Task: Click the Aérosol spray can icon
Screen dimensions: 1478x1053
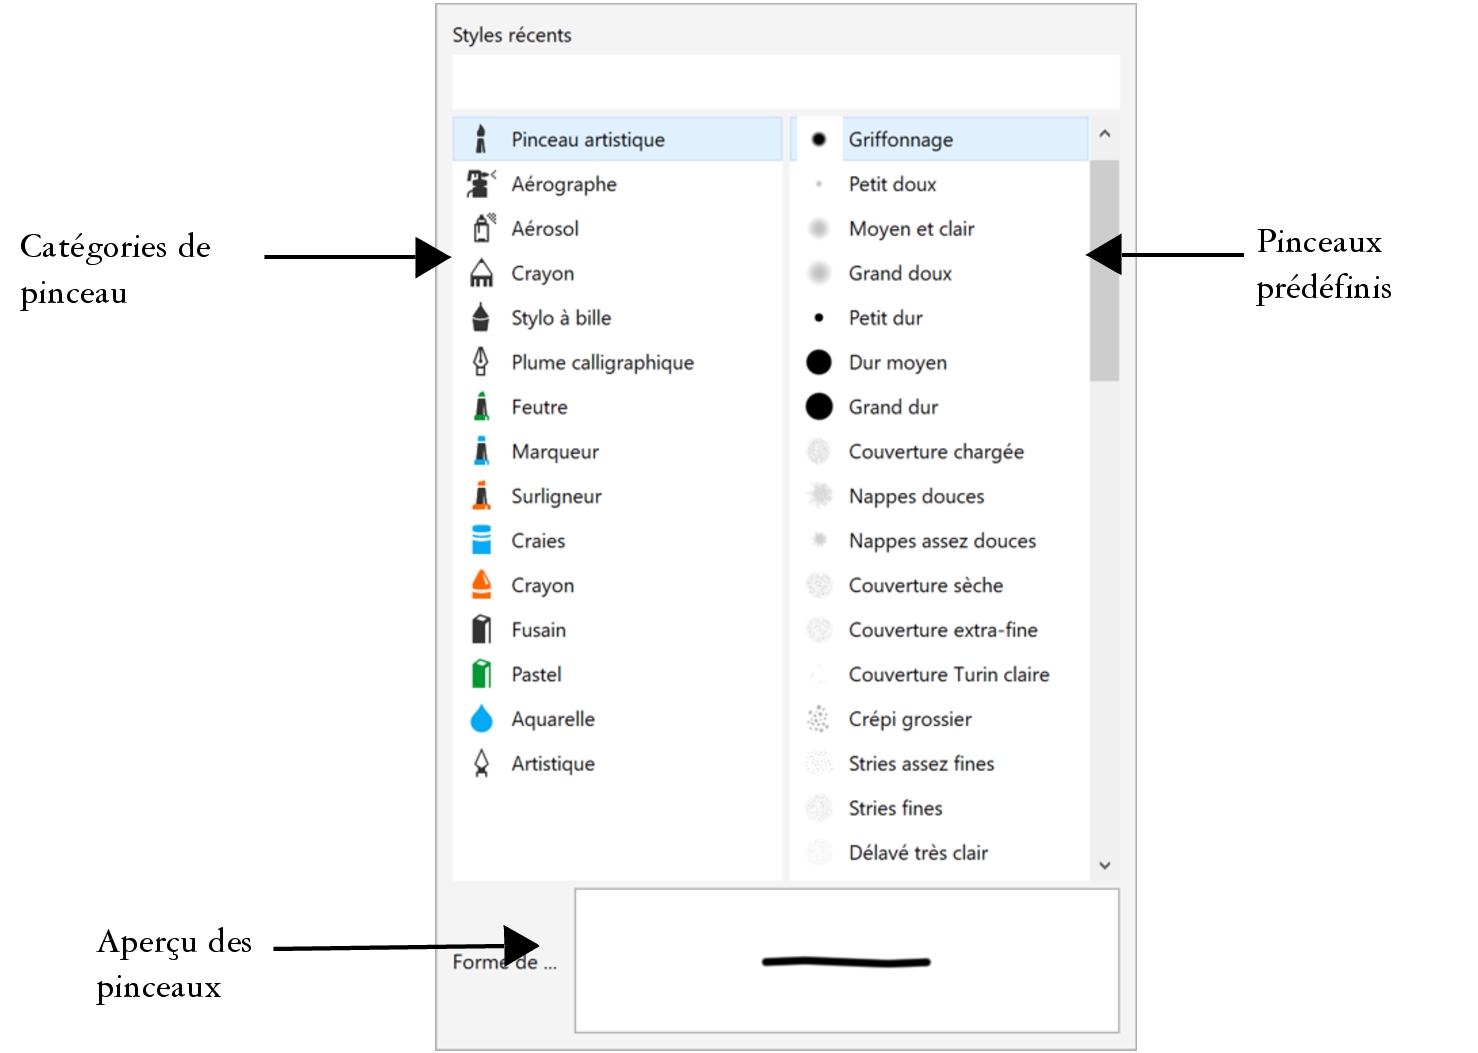Action: [482, 228]
